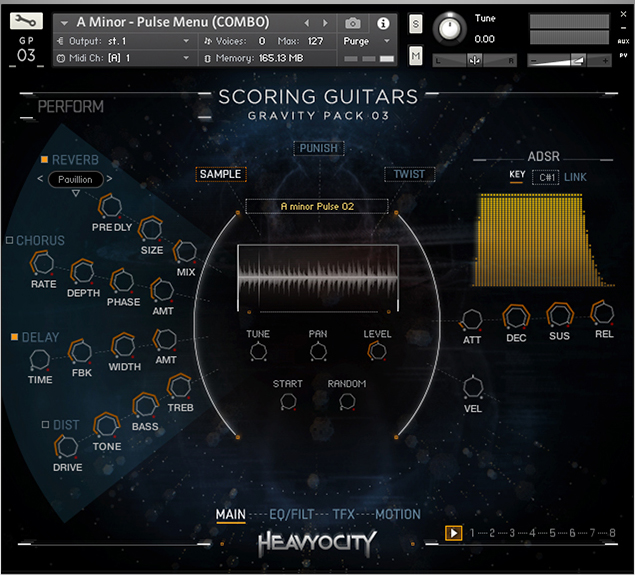Screen dimensions: 635x575
Task: Select the ADSR KEY option
Action: pyautogui.click(x=517, y=175)
